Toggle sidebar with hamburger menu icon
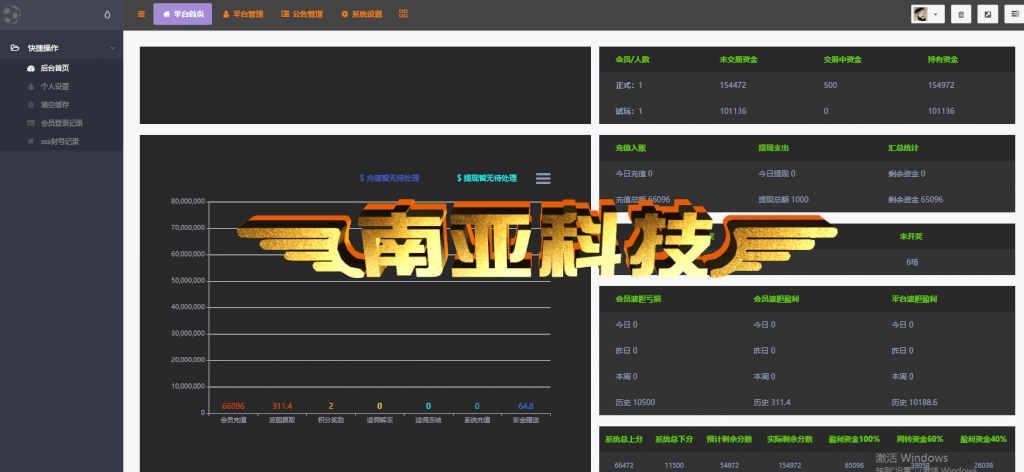The image size is (1024, 472). (141, 14)
